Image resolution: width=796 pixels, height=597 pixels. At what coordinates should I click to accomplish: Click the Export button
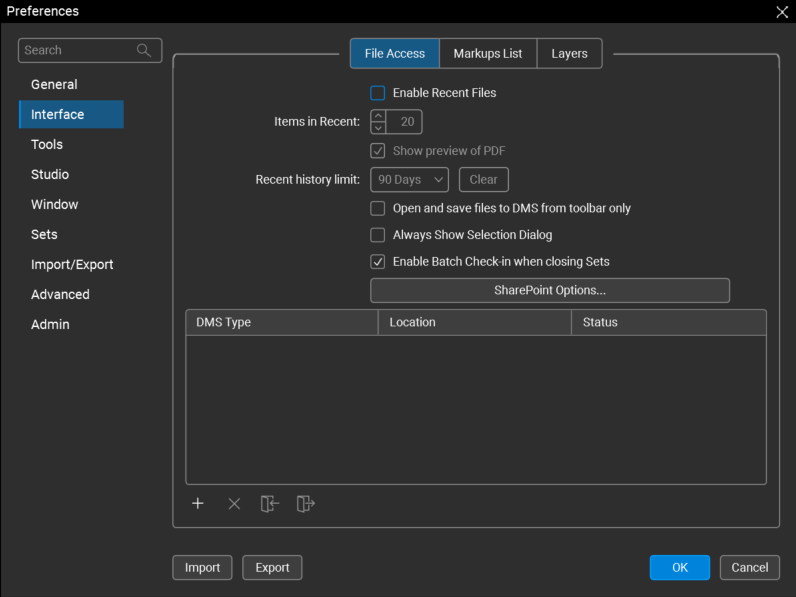pyautogui.click(x=272, y=568)
